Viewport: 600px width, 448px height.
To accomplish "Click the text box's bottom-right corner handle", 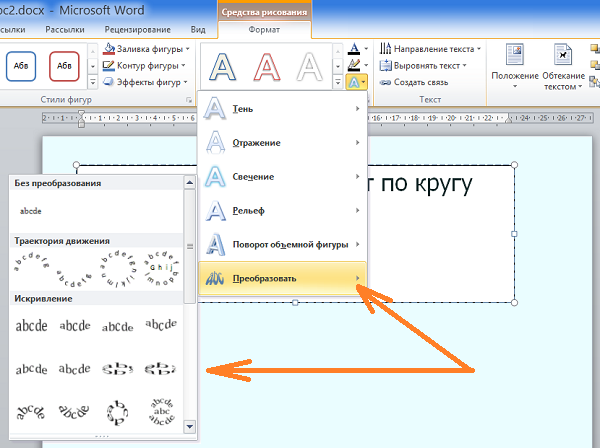I will coord(514,303).
